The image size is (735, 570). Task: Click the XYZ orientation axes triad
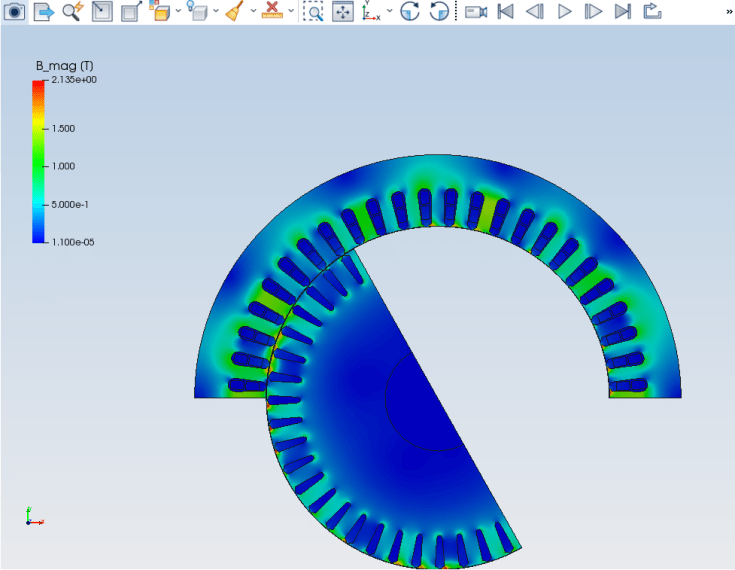click(32, 516)
